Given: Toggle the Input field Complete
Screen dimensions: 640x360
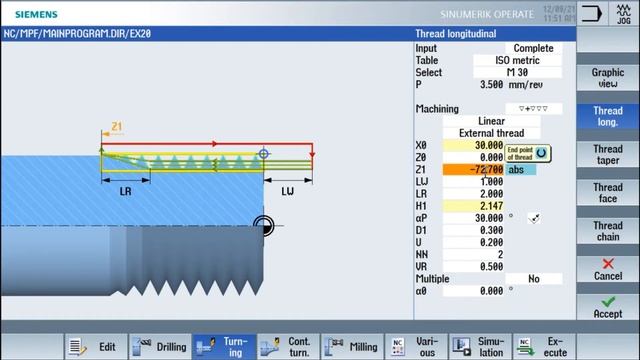Looking at the screenshot, I should (533, 48).
